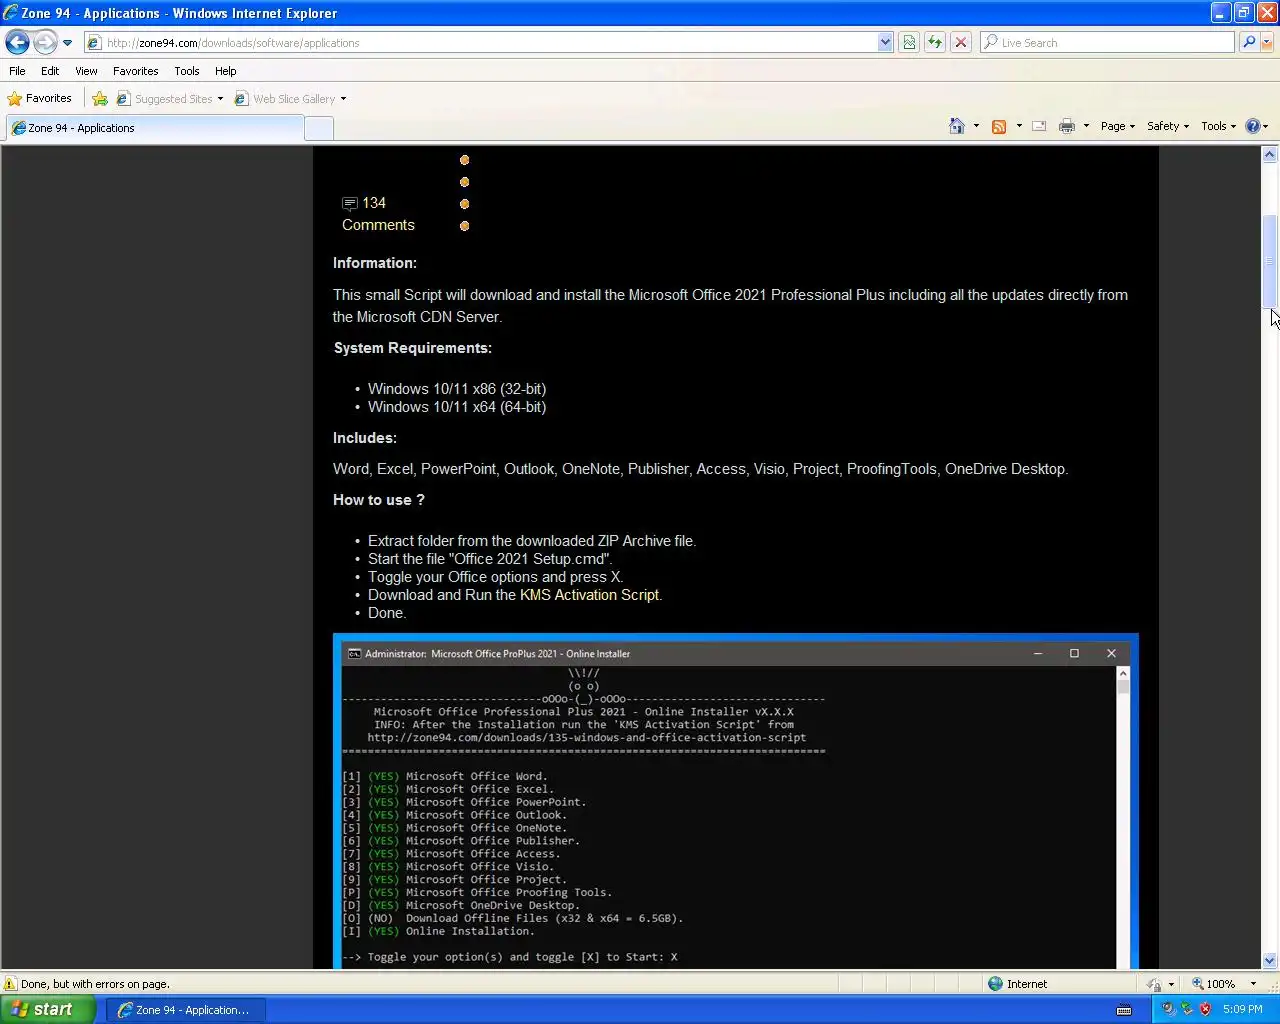Viewport: 1280px width, 1024px height.
Task: Click the red Security Center shield icon
Action: coord(1205,1010)
